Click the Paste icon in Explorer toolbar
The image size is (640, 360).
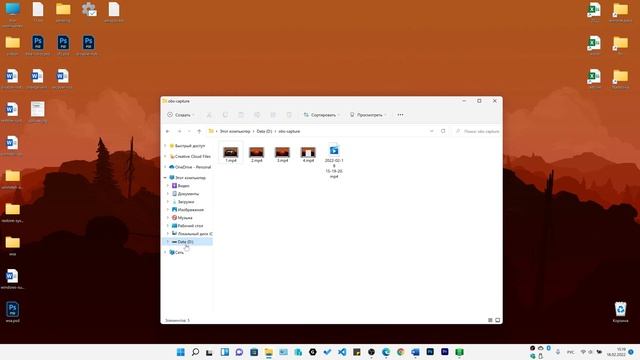(241, 115)
